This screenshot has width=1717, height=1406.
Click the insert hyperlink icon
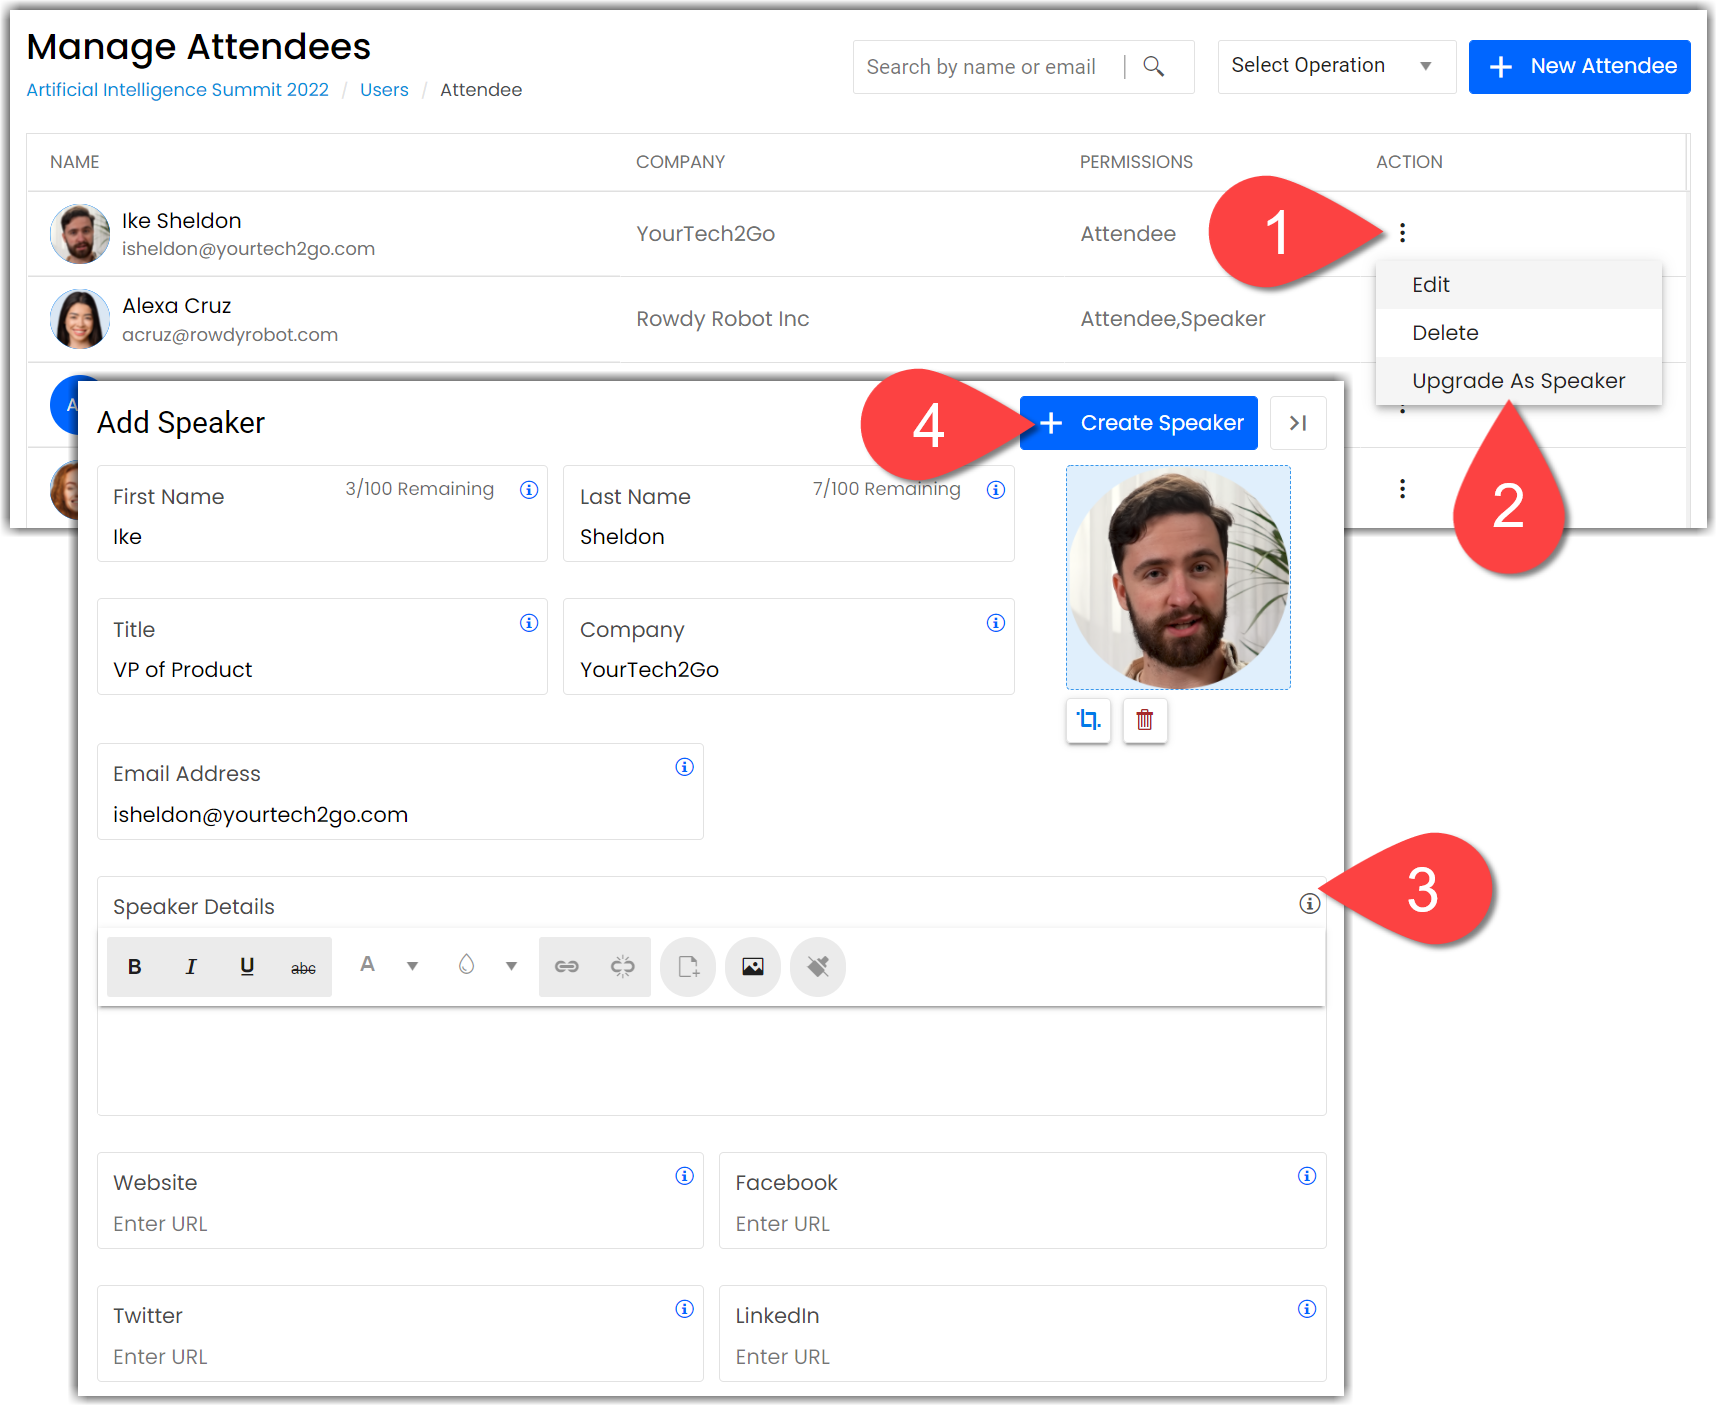click(x=567, y=966)
